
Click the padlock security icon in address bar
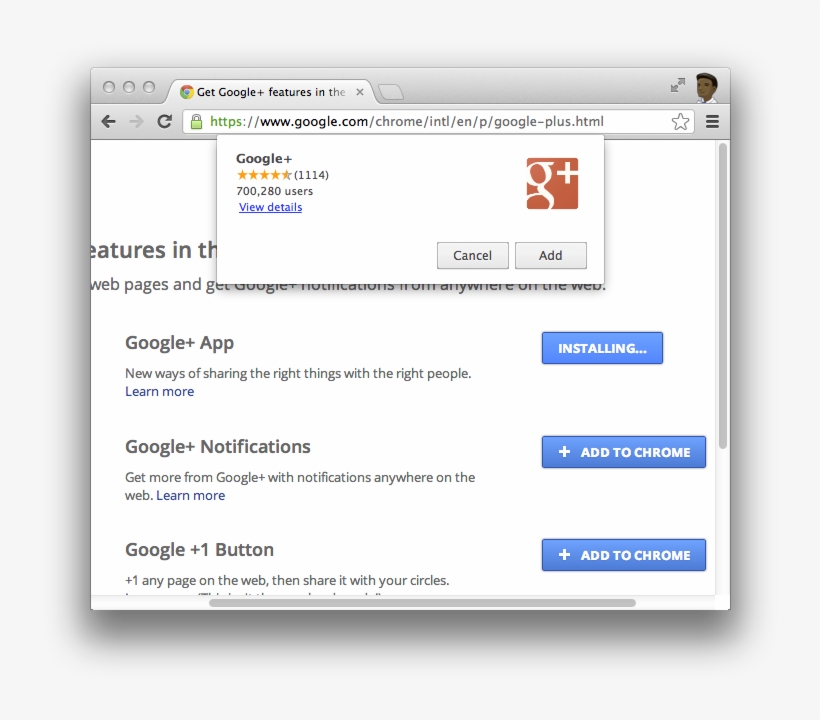click(x=197, y=121)
